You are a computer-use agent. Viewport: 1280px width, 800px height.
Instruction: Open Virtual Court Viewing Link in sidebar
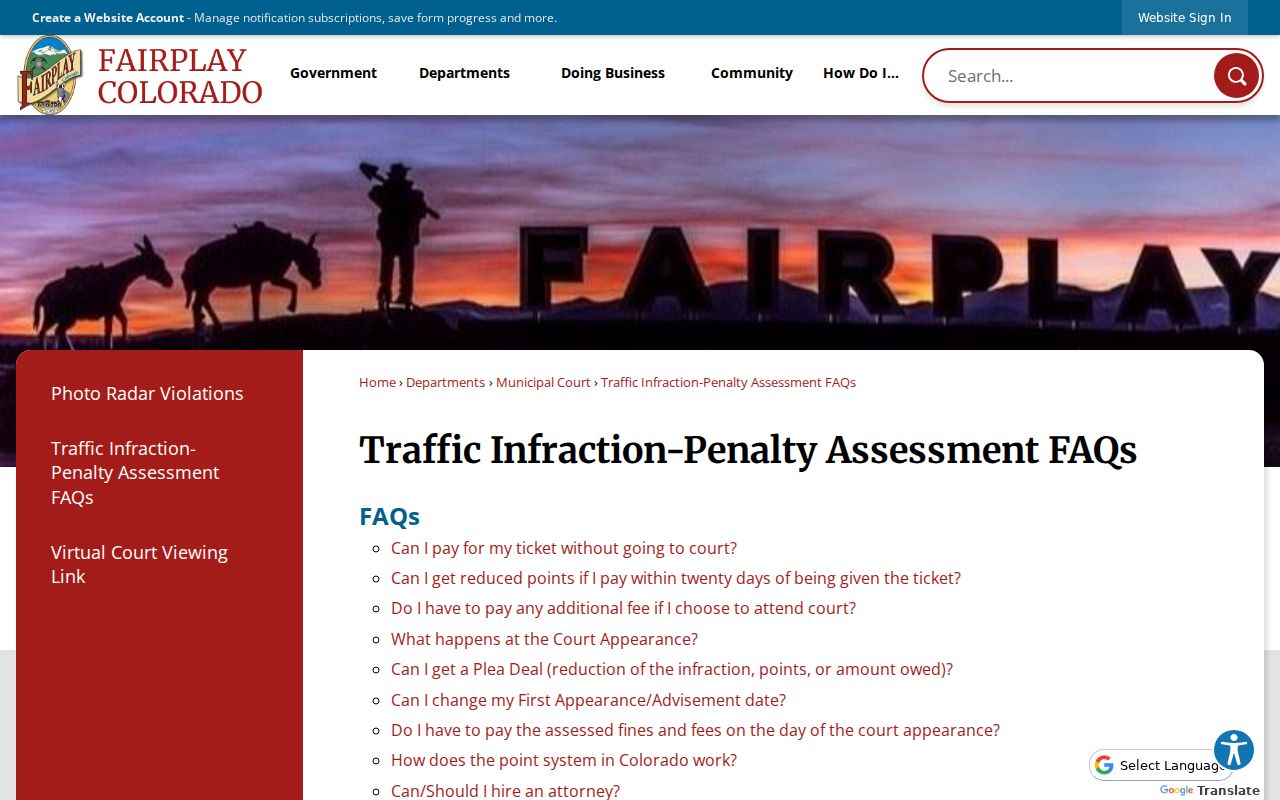click(139, 564)
